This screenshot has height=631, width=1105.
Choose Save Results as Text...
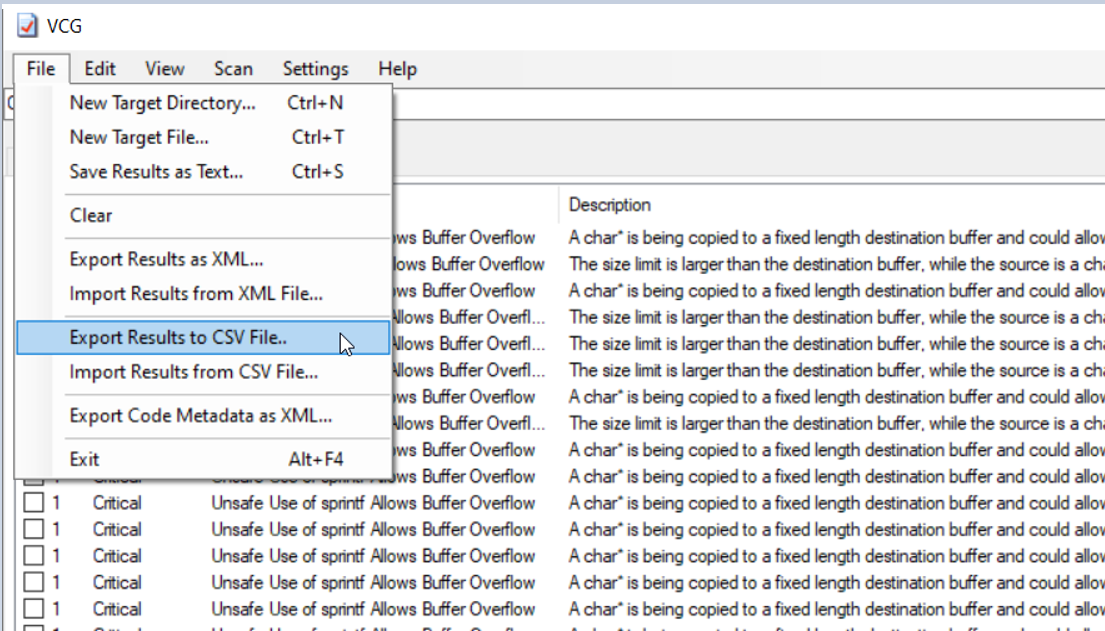(x=203, y=172)
